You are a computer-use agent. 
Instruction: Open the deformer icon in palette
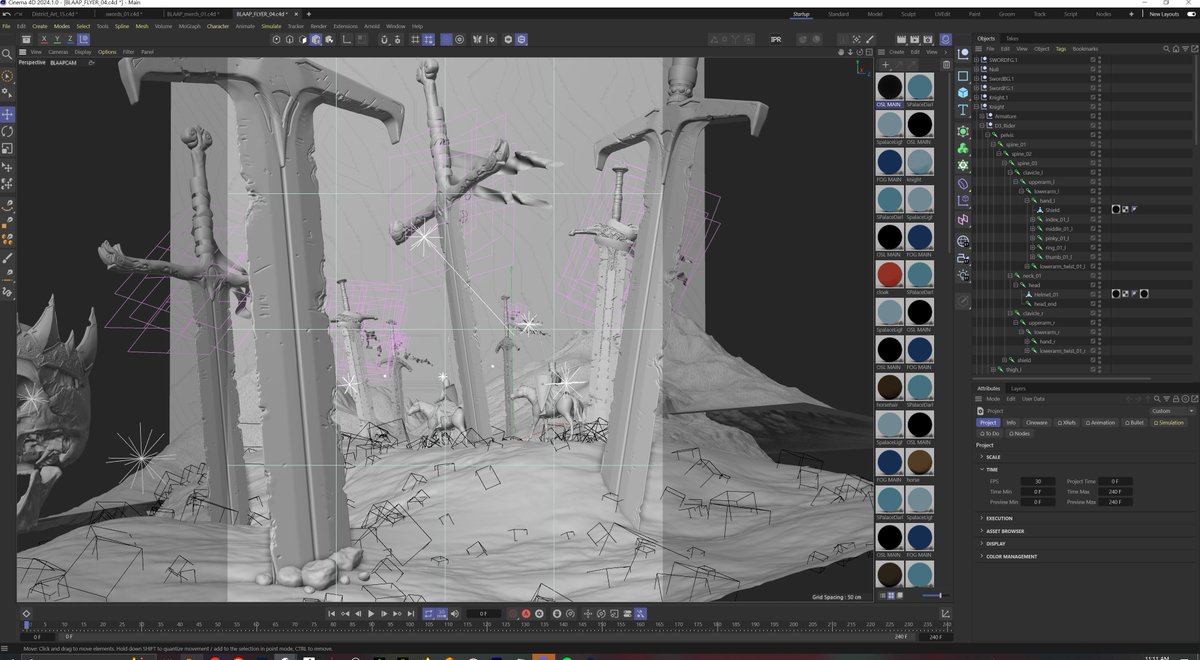(963, 185)
